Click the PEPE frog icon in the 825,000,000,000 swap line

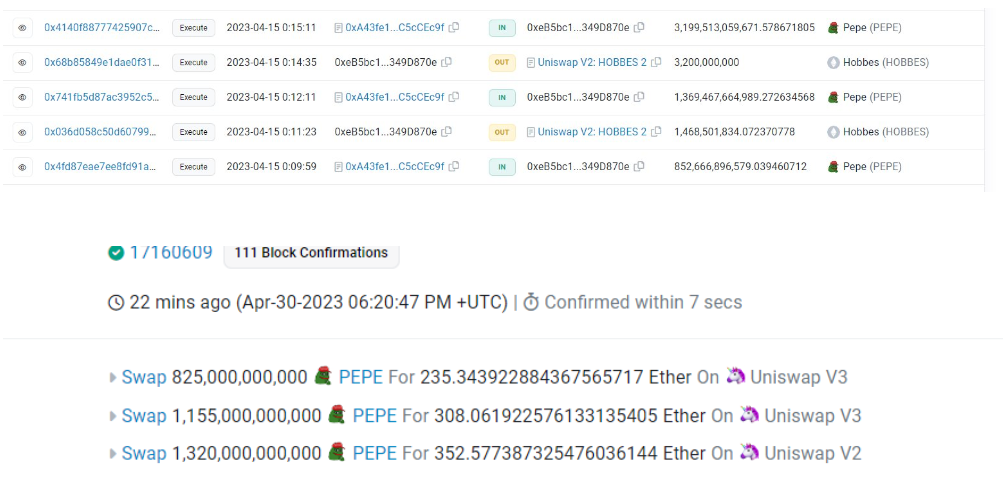(323, 377)
